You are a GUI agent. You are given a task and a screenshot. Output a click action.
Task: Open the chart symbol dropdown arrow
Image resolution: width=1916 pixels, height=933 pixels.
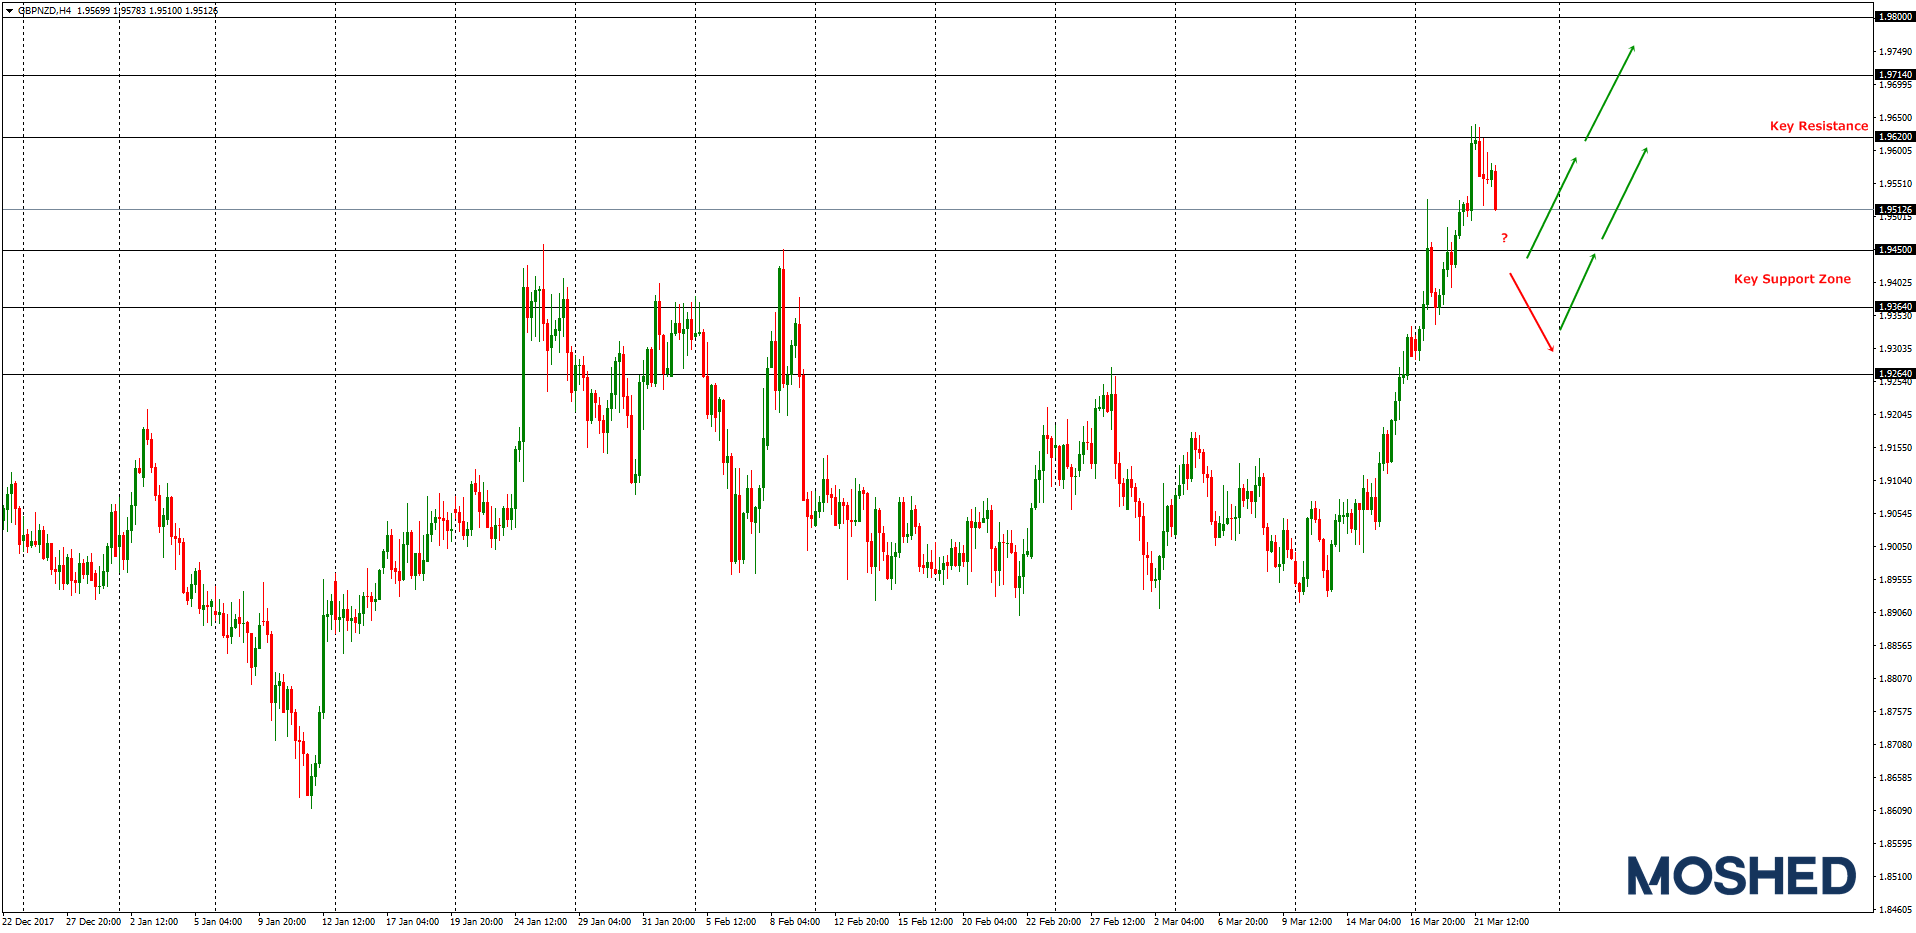coord(9,9)
